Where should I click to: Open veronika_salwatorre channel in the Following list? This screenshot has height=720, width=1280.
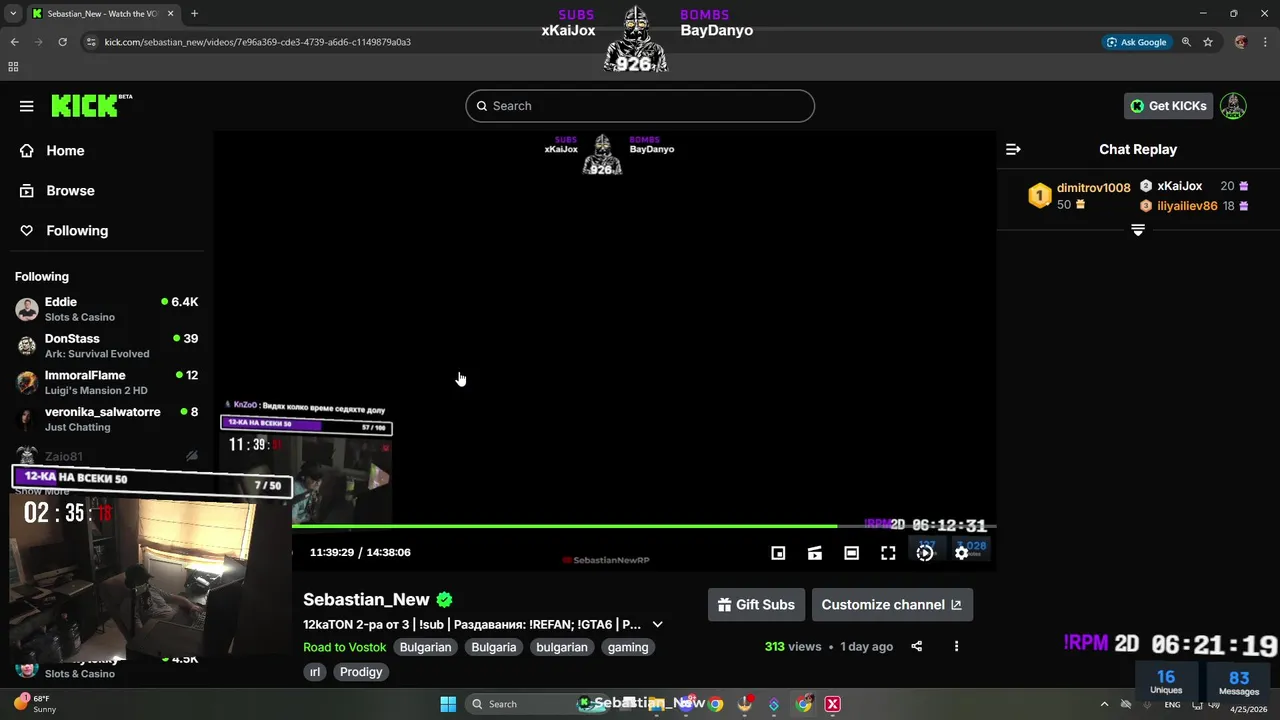click(106, 419)
